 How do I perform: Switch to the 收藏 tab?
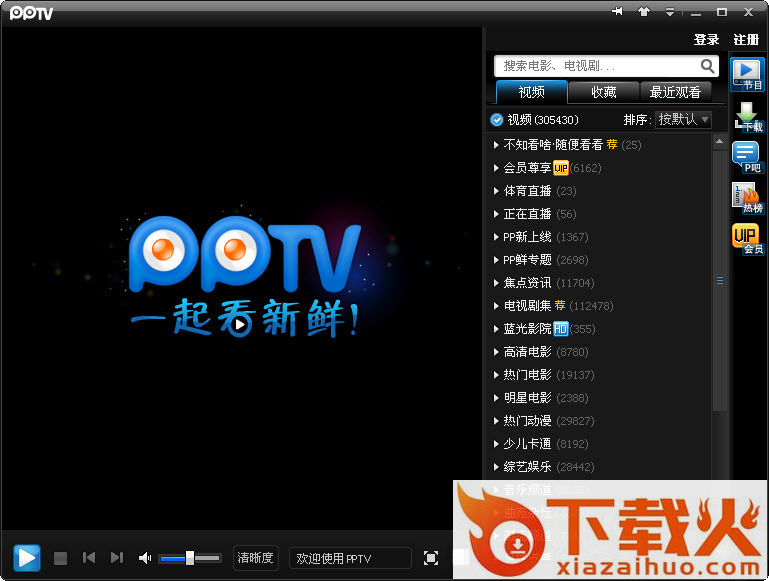[x=604, y=92]
